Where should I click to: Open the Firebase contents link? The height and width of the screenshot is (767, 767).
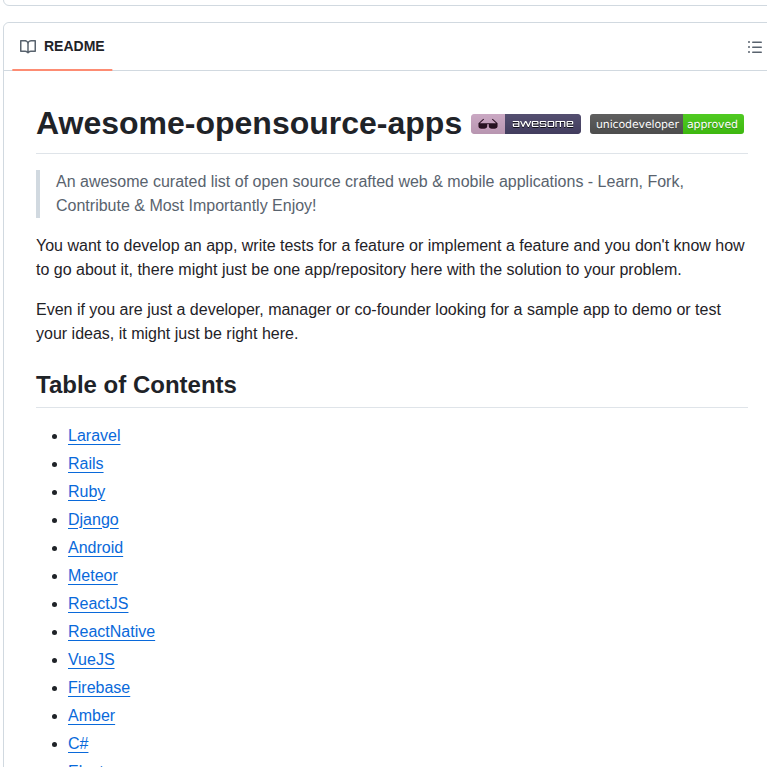tap(99, 687)
